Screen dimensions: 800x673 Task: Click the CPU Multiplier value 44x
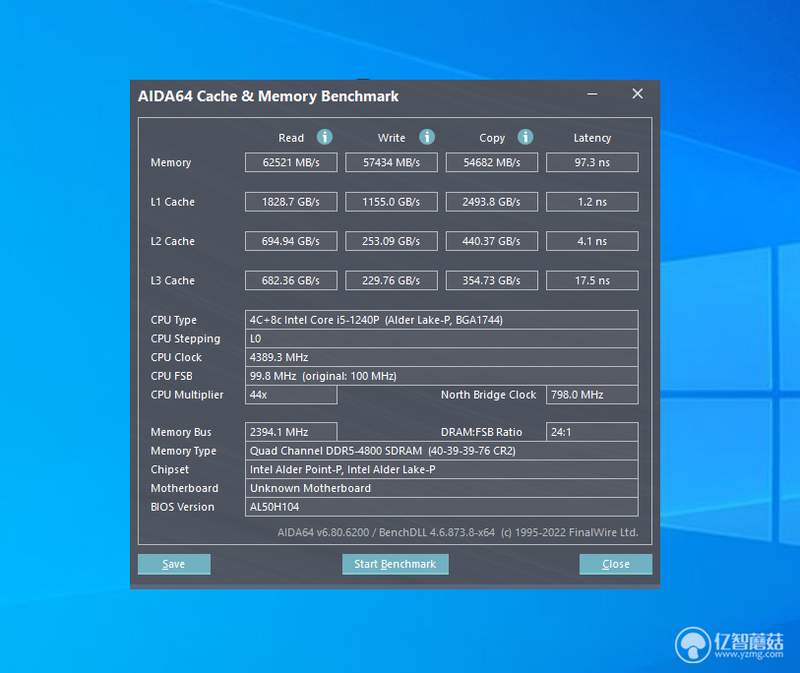[291, 395]
